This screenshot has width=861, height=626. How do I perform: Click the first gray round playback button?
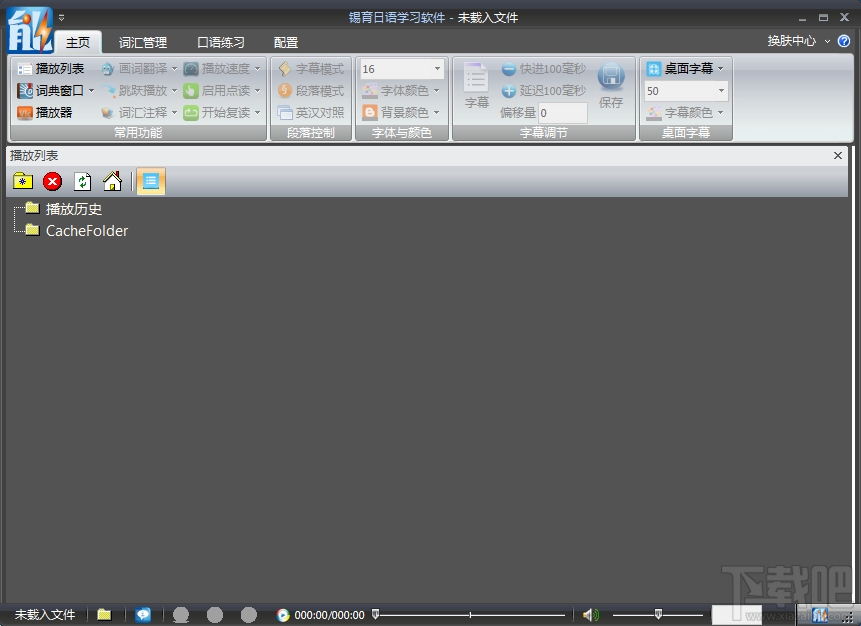tap(181, 615)
